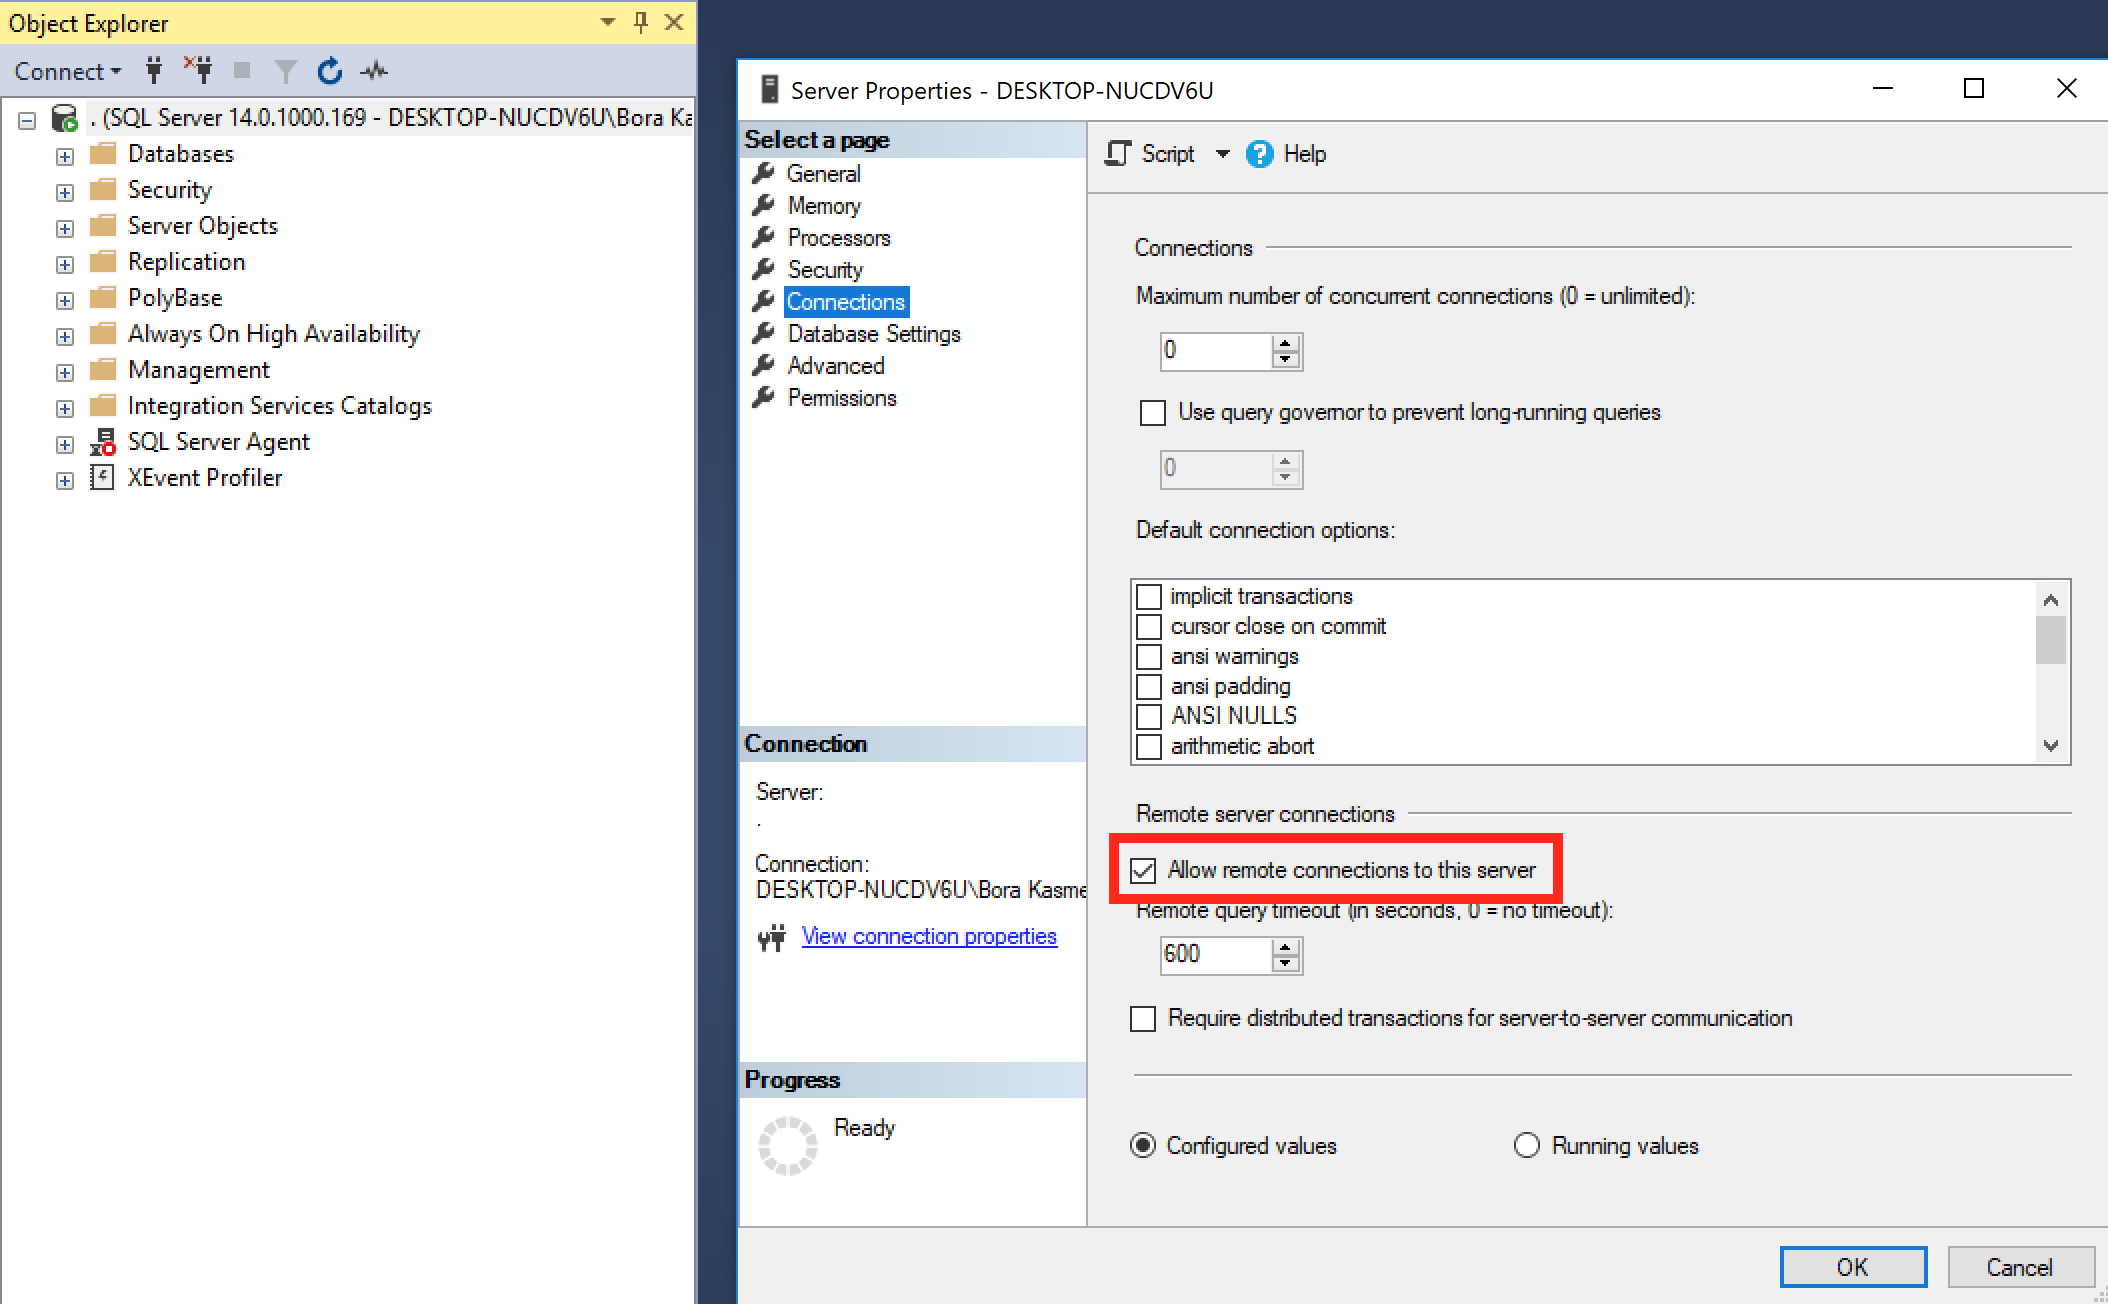2108x1304 pixels.
Task: Select the Memory page
Action: [x=823, y=205]
